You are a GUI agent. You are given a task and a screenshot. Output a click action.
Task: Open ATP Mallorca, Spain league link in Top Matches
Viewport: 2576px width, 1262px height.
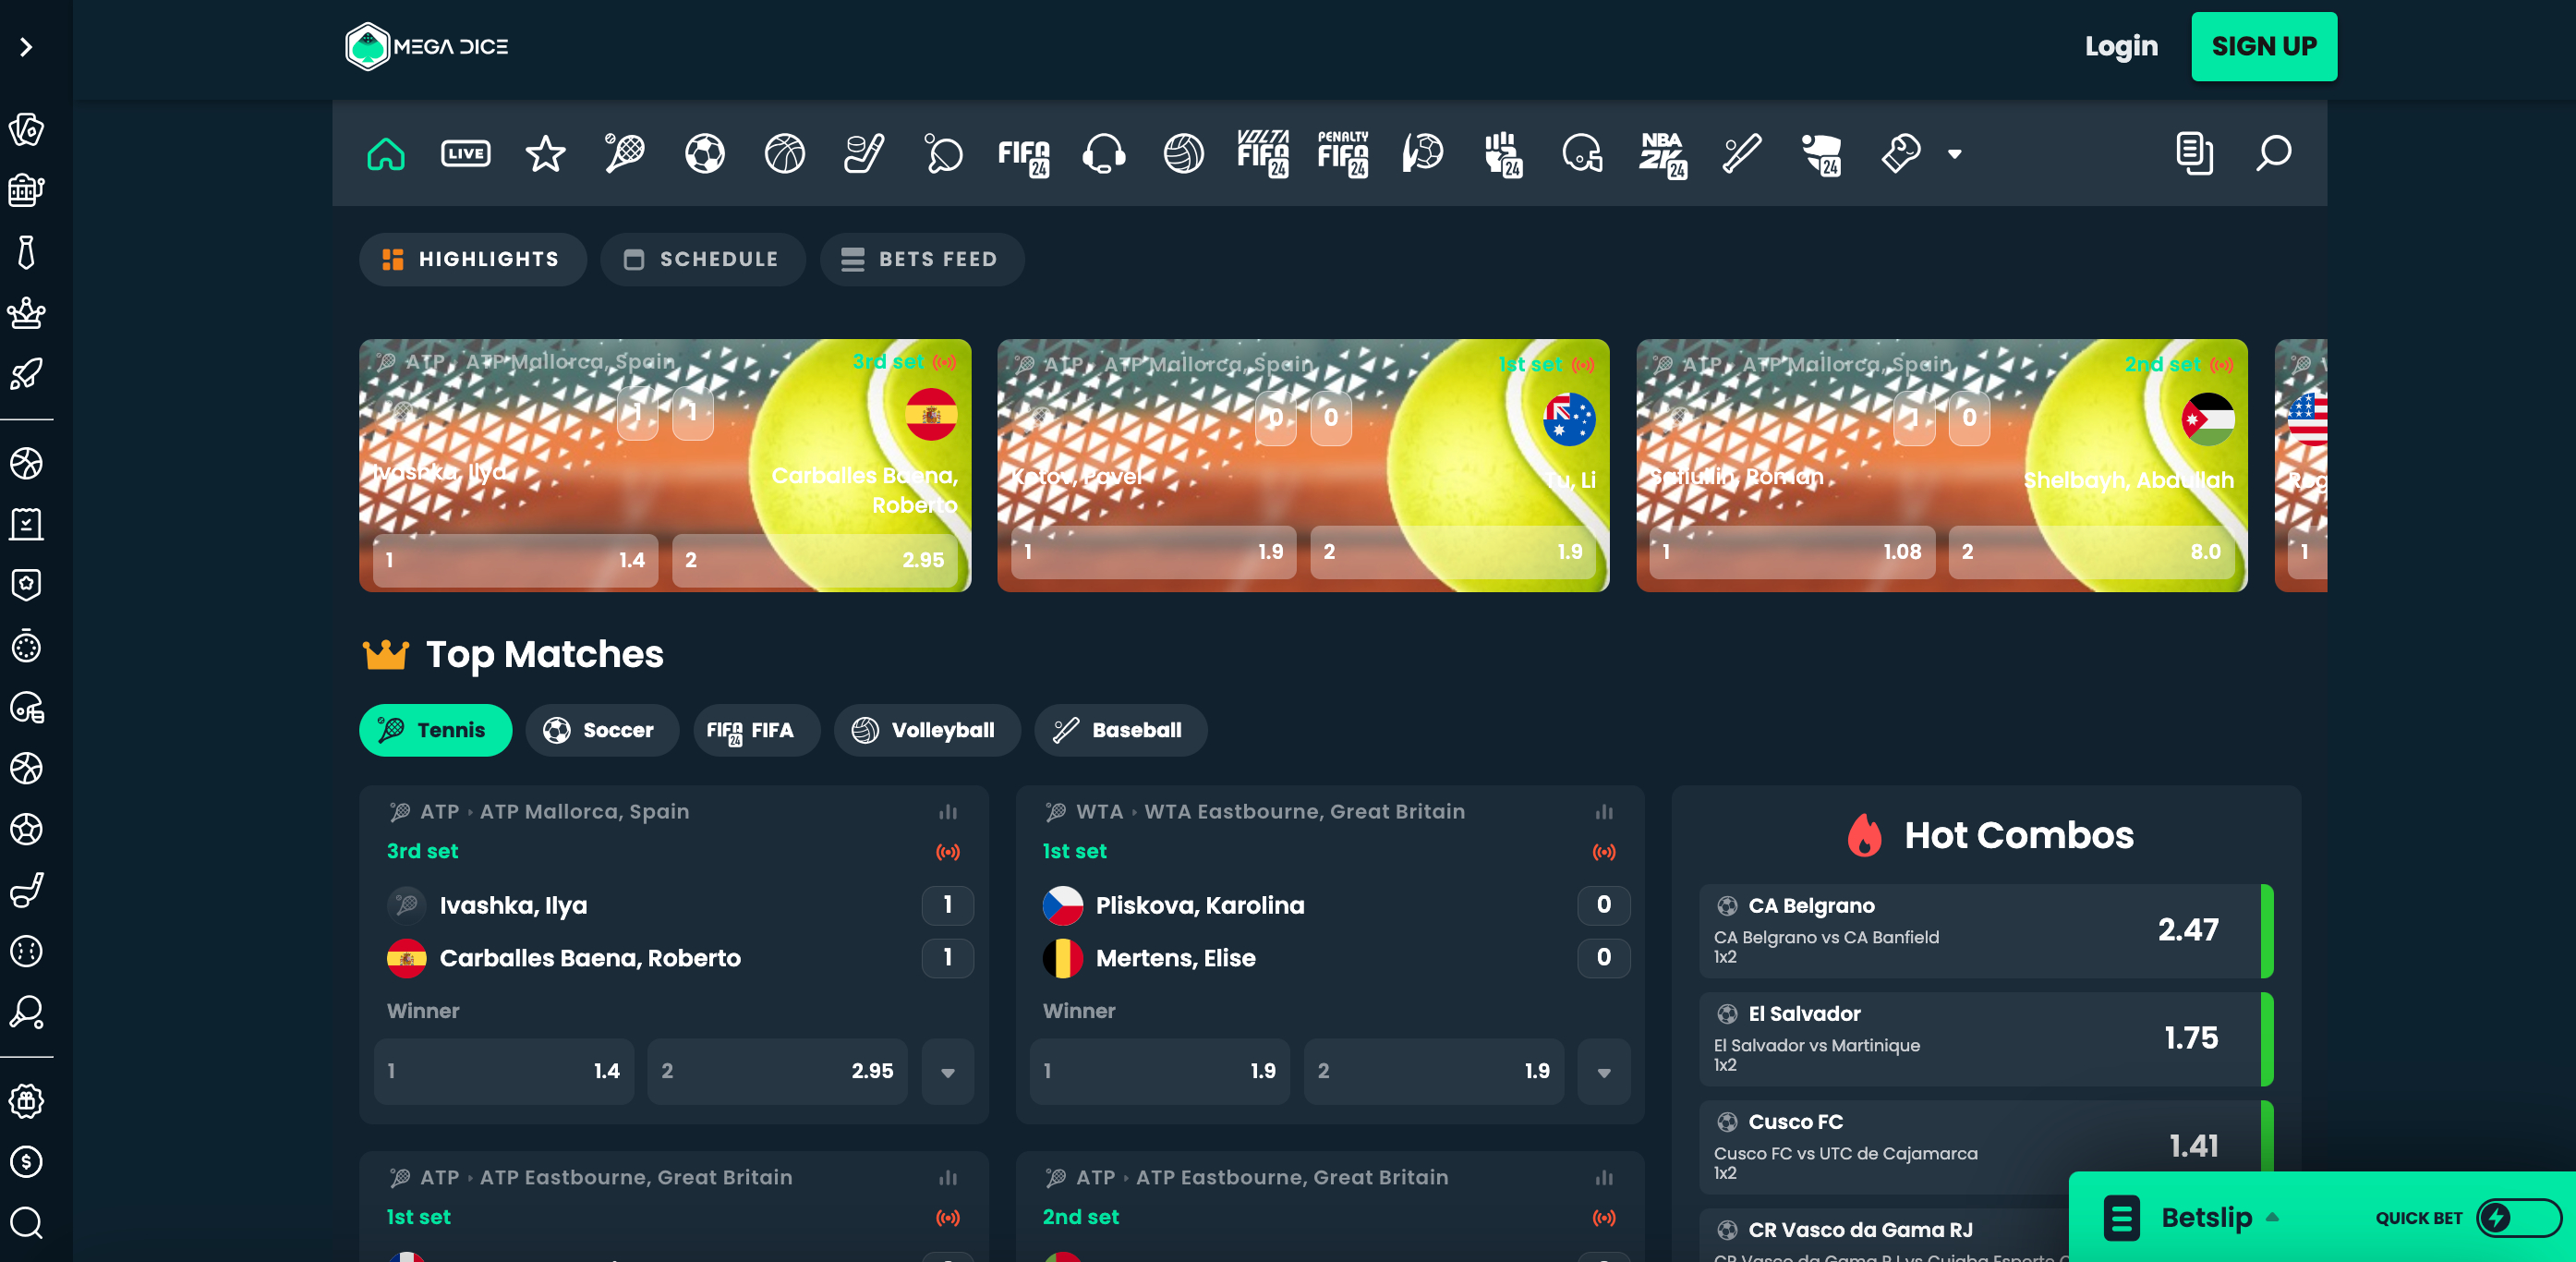584,812
